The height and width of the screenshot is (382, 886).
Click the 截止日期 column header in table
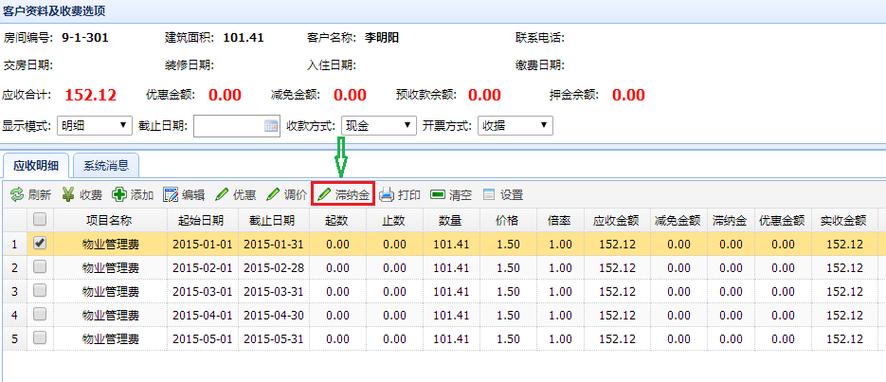click(272, 220)
